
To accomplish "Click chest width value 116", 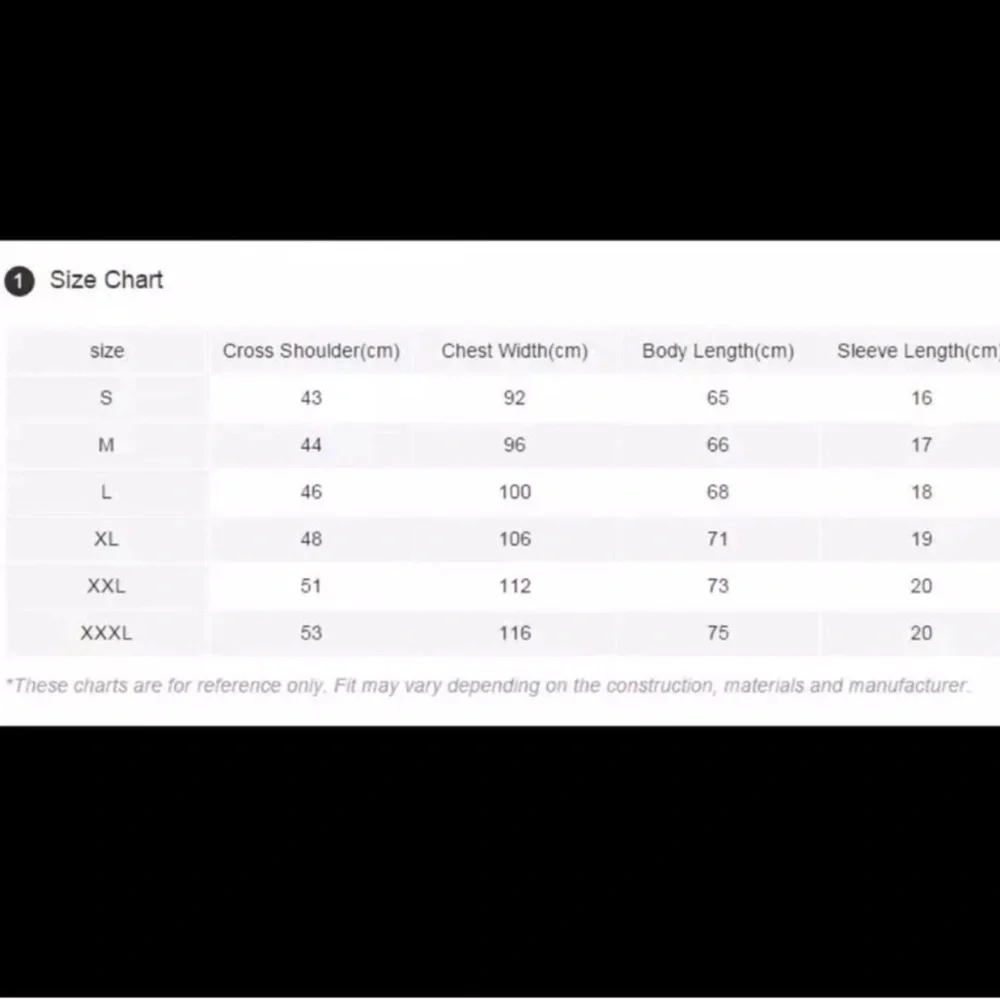I will [x=515, y=633].
